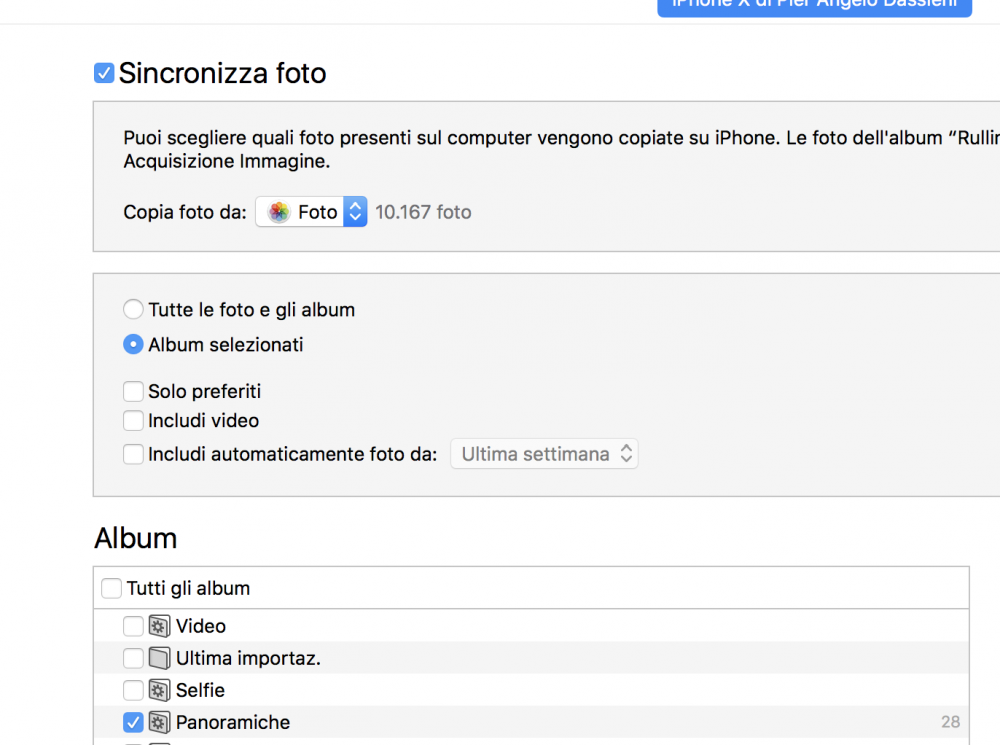Check the Selfie album checkbox
Screen dimensions: 1000x745
(x=133, y=690)
